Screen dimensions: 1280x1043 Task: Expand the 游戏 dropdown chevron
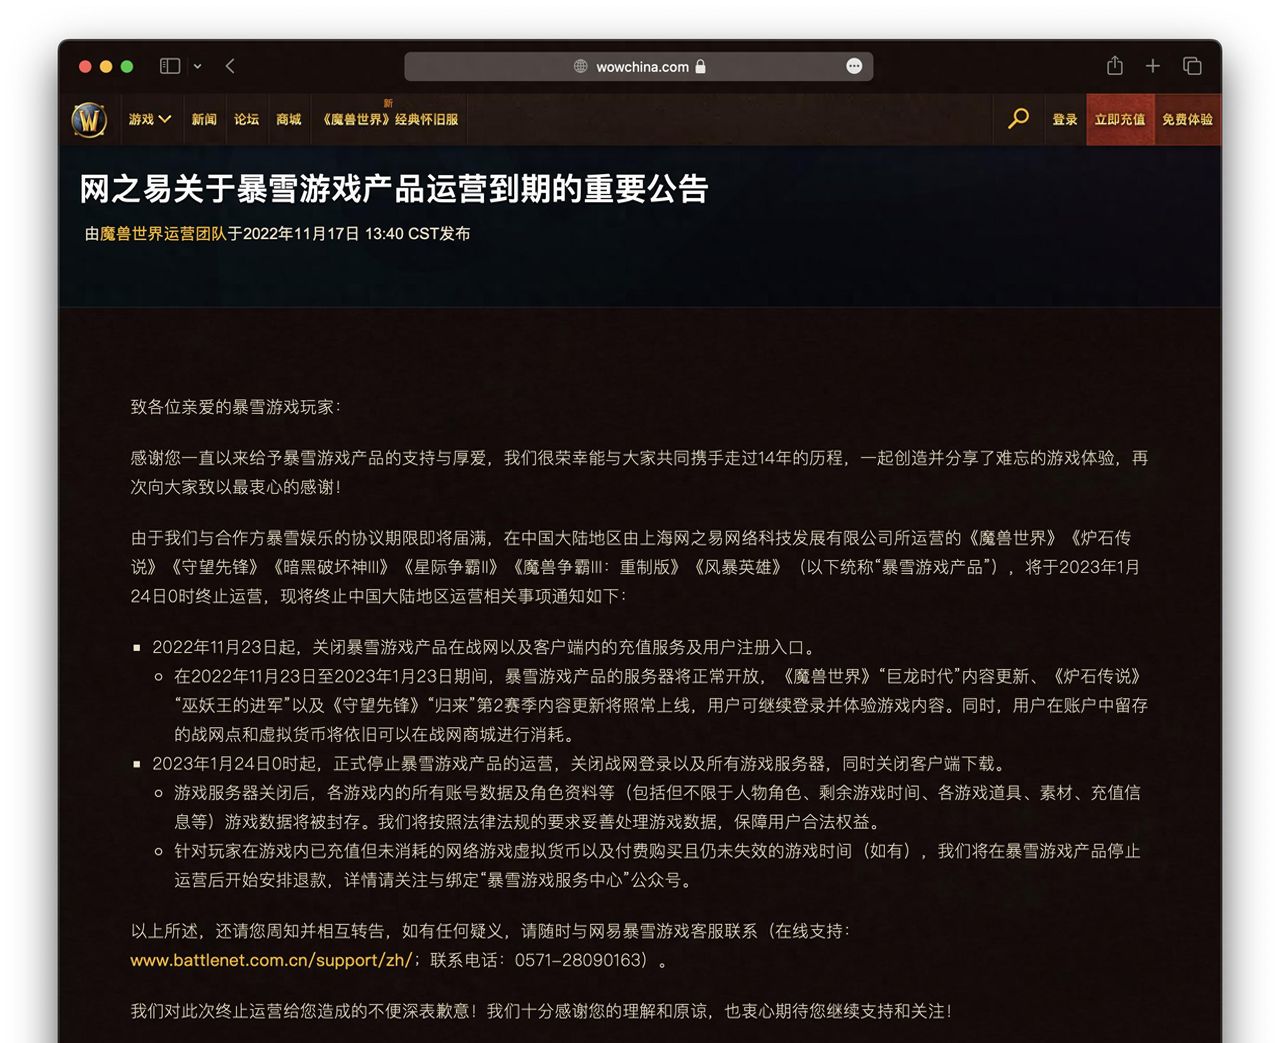(166, 119)
